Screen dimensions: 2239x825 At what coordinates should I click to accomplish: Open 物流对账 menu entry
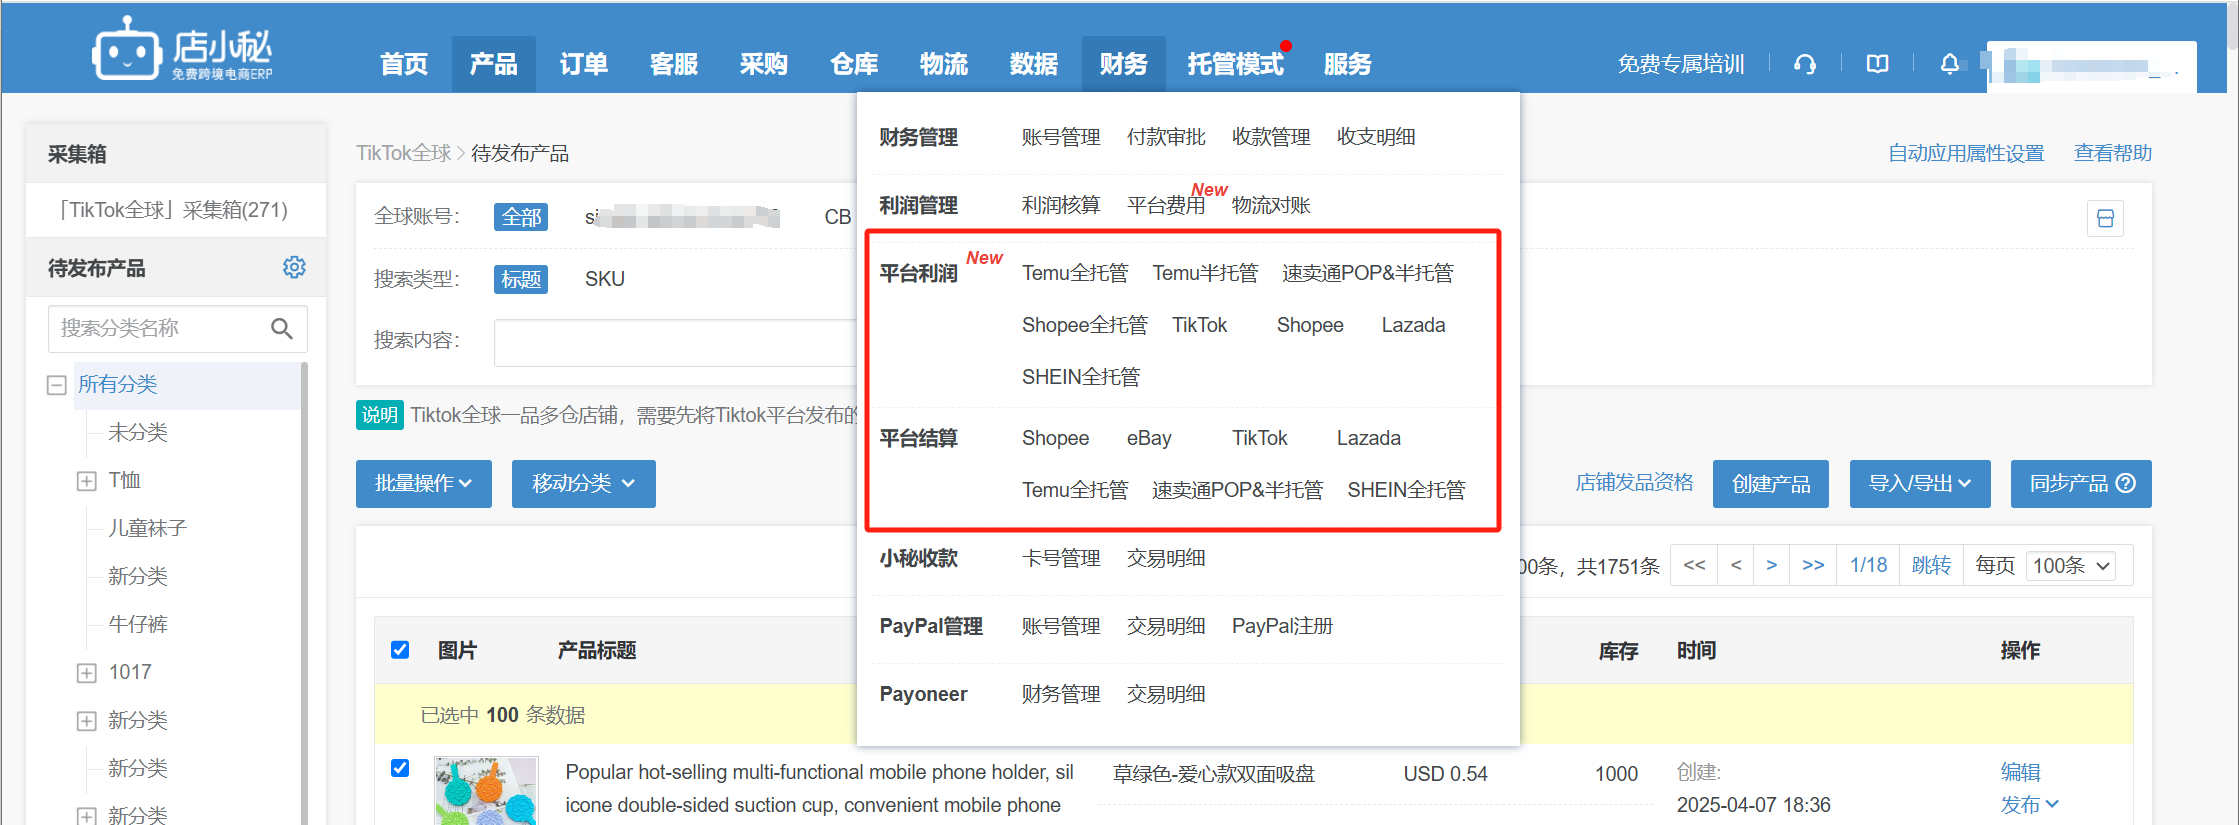tap(1271, 205)
